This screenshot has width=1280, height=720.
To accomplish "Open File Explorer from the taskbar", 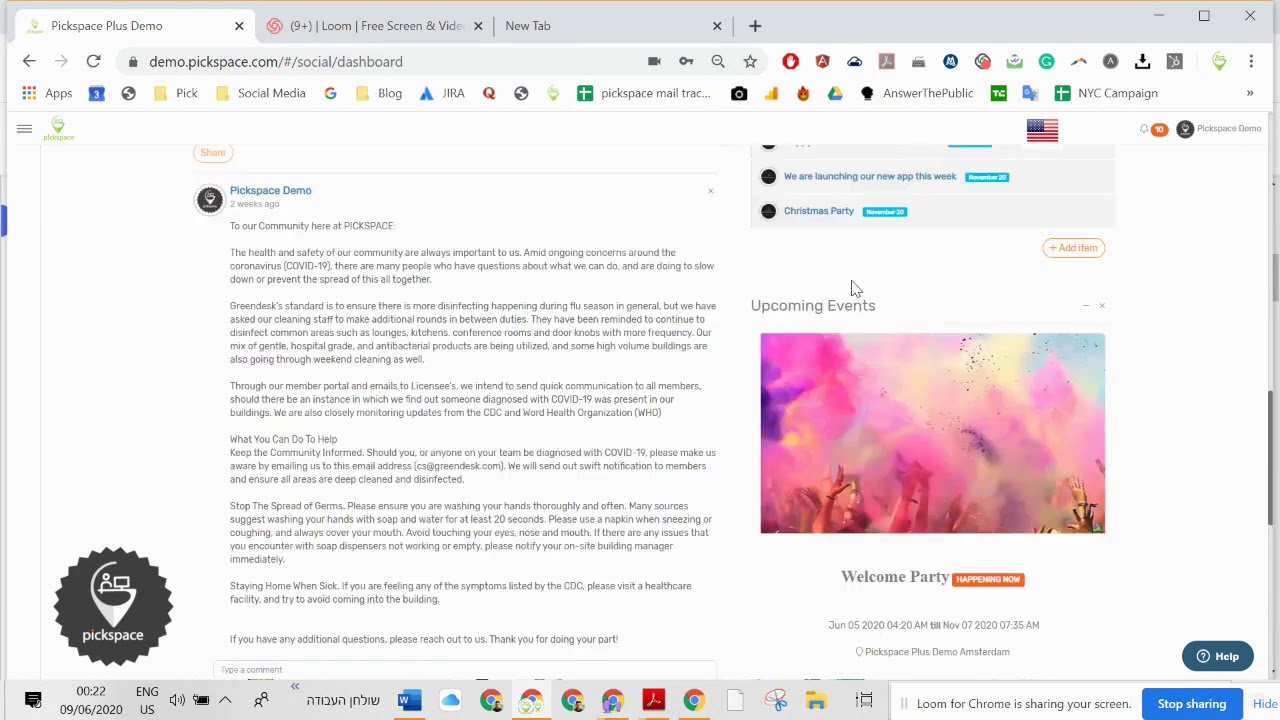I will [816, 701].
